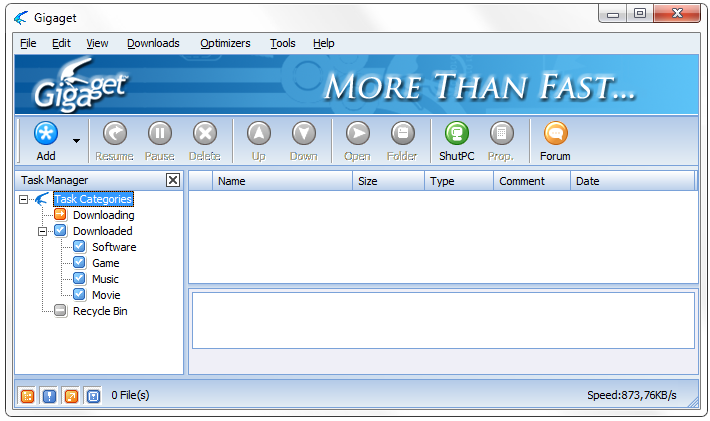Click the Resume toolbar icon
Viewport: 710px width, 421px height.
(115, 134)
